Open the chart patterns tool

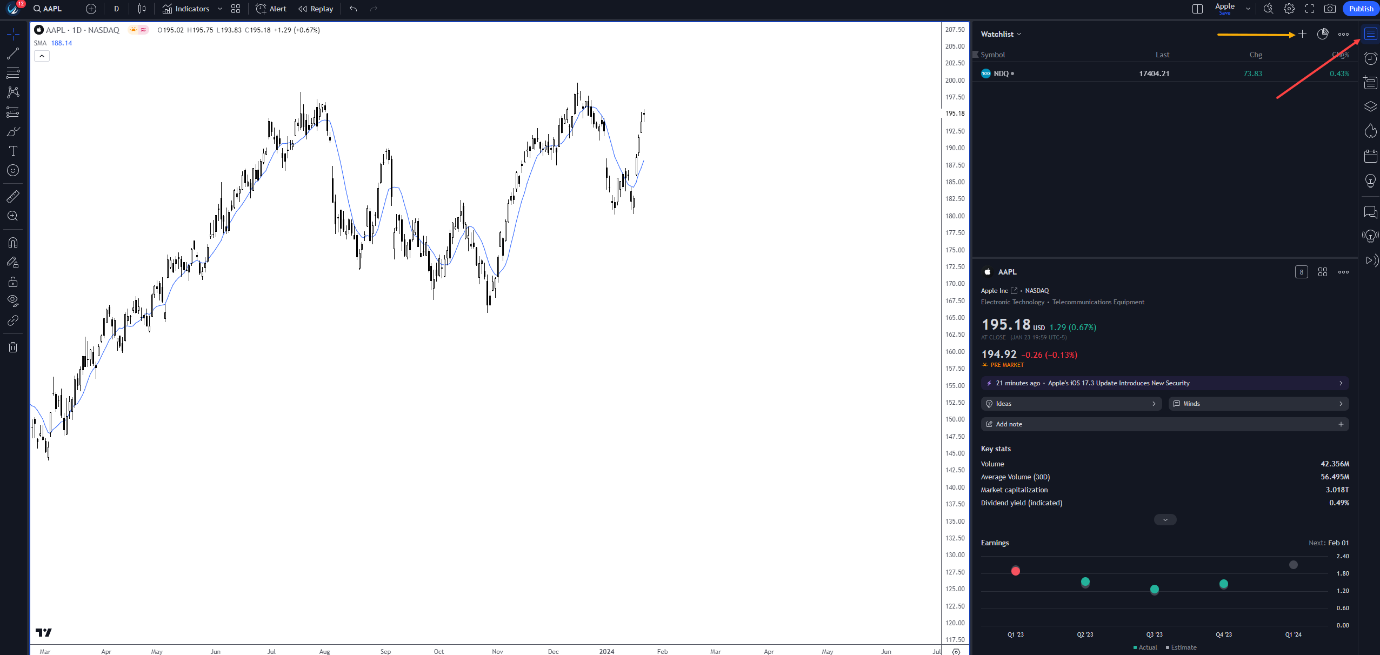pos(13,92)
